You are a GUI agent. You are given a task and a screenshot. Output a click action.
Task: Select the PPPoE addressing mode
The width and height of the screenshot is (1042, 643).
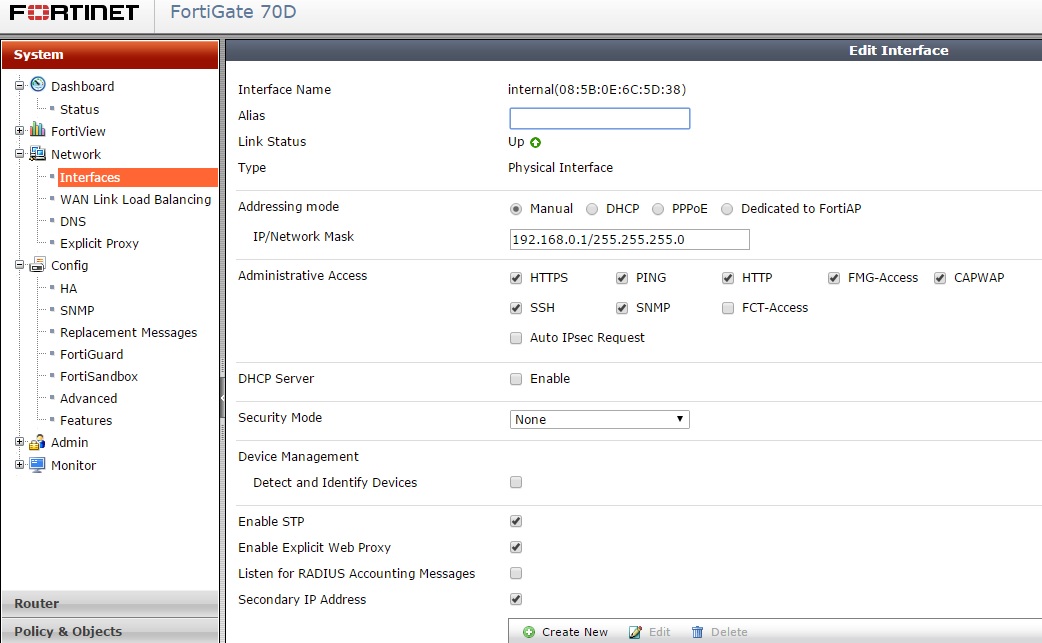[658, 209]
